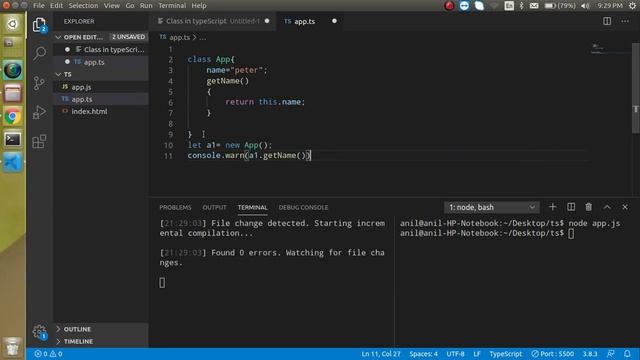This screenshot has height=360, width=640.
Task: Click the Bluetooth icon in the system tray
Action: pos(521,6)
